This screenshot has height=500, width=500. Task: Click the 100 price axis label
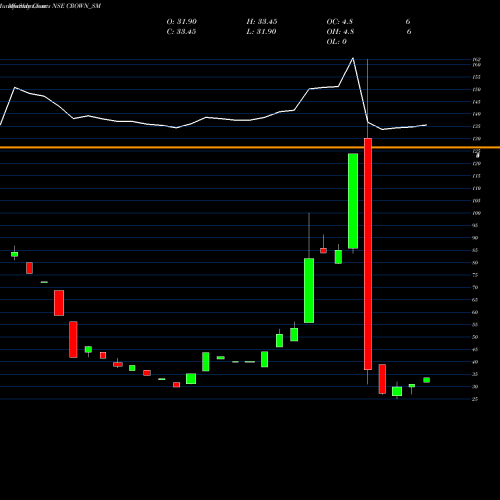point(477,213)
